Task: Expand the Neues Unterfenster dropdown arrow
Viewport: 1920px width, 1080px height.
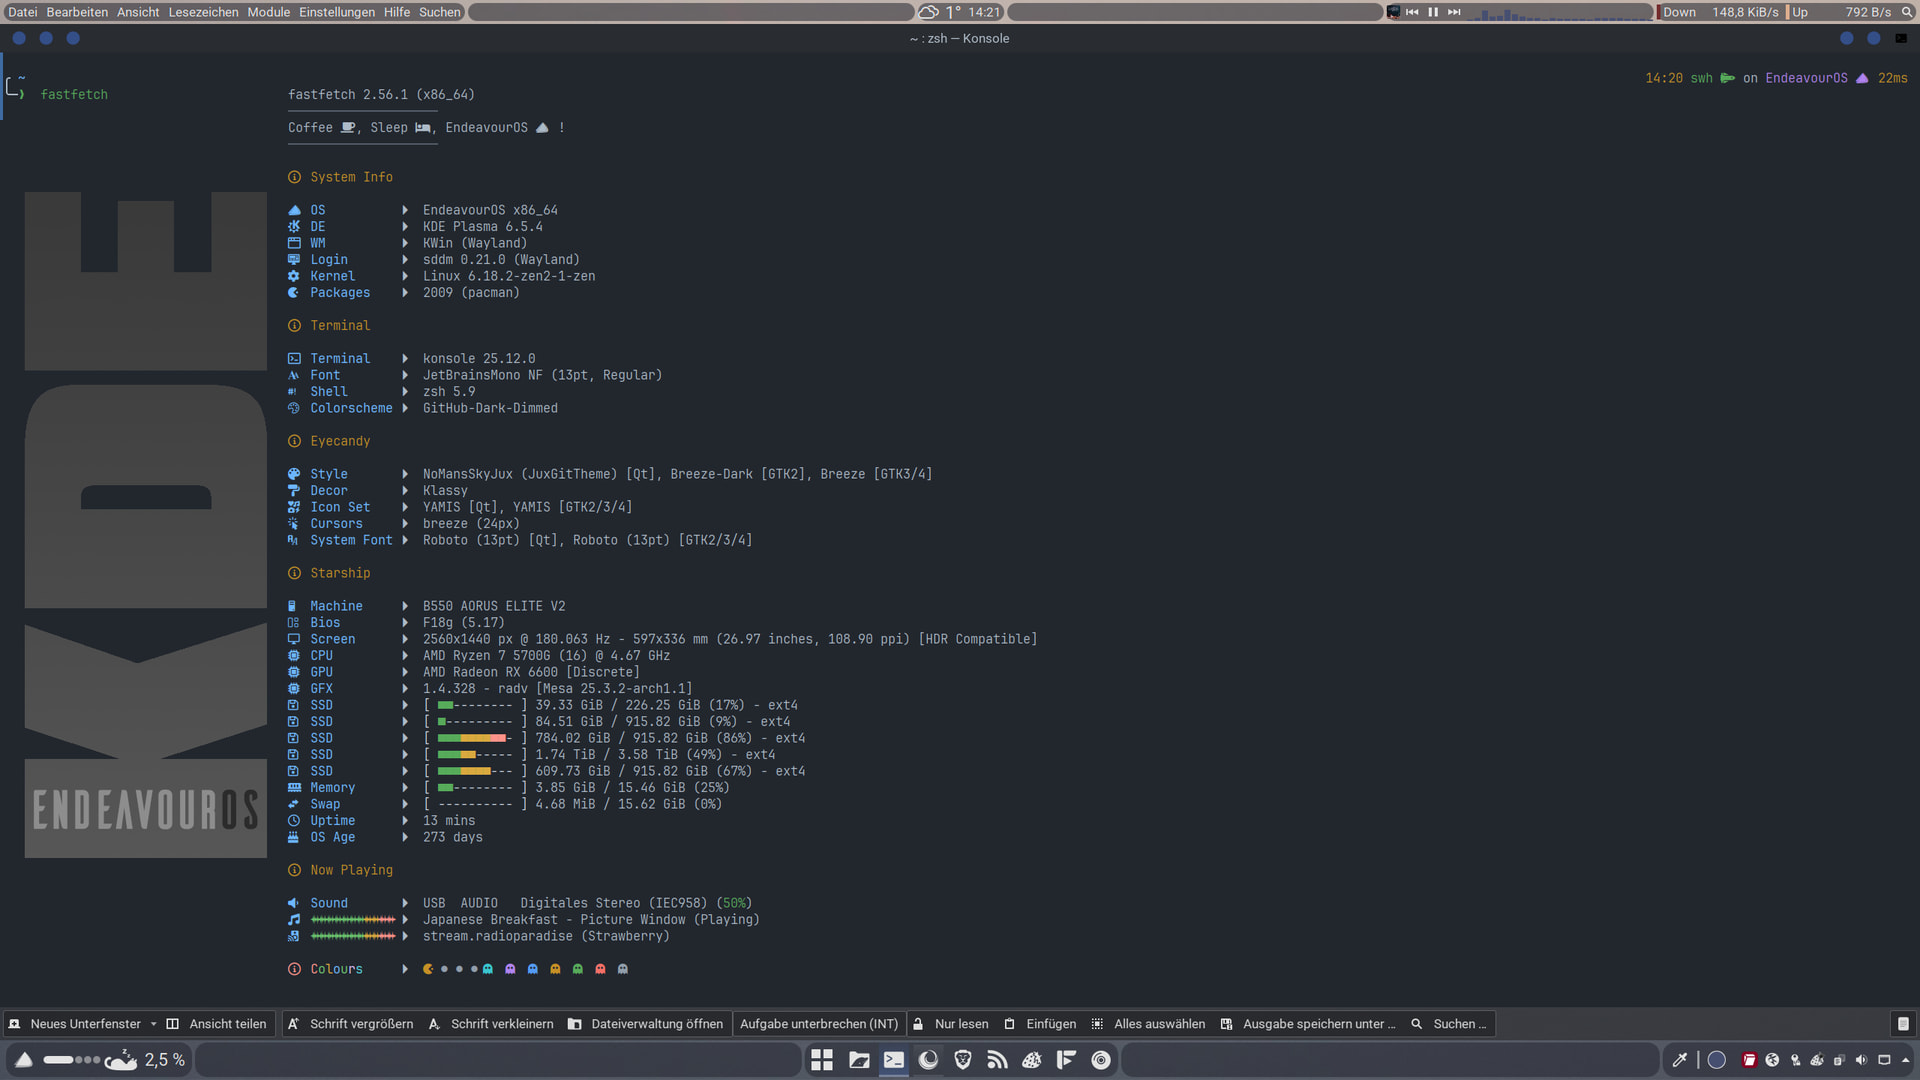Action: 153,1024
